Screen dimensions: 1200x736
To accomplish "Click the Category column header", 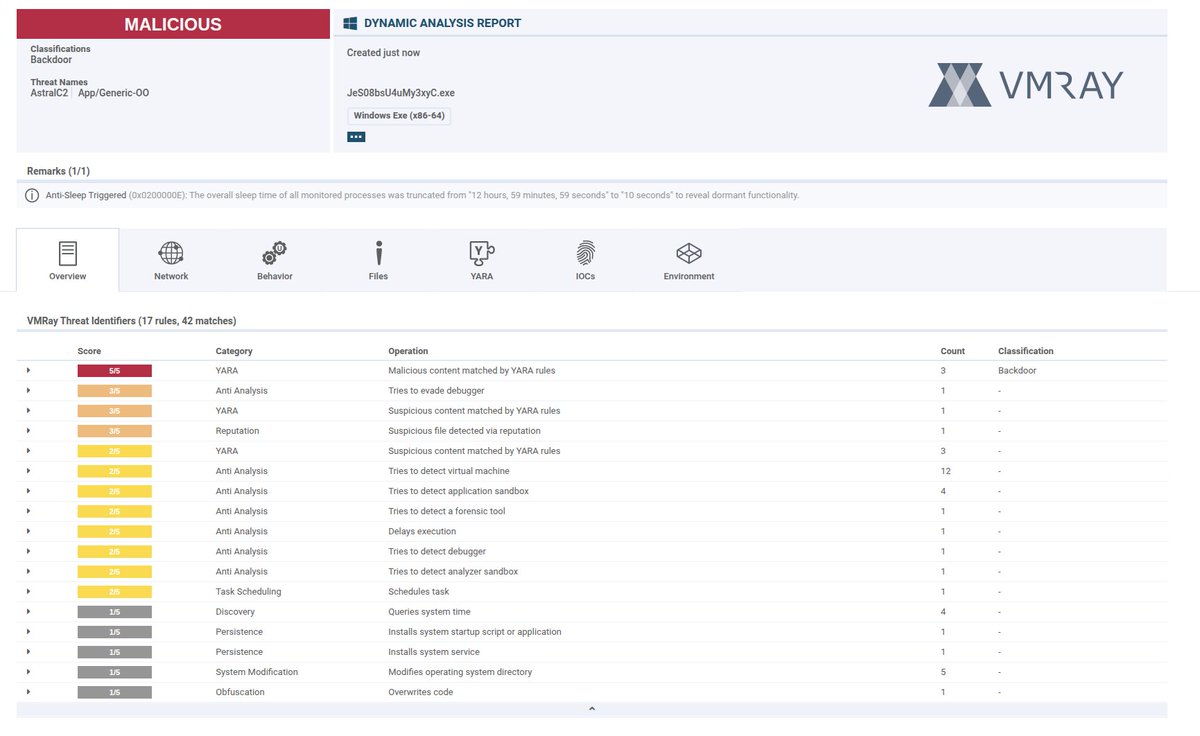I will tap(234, 351).
